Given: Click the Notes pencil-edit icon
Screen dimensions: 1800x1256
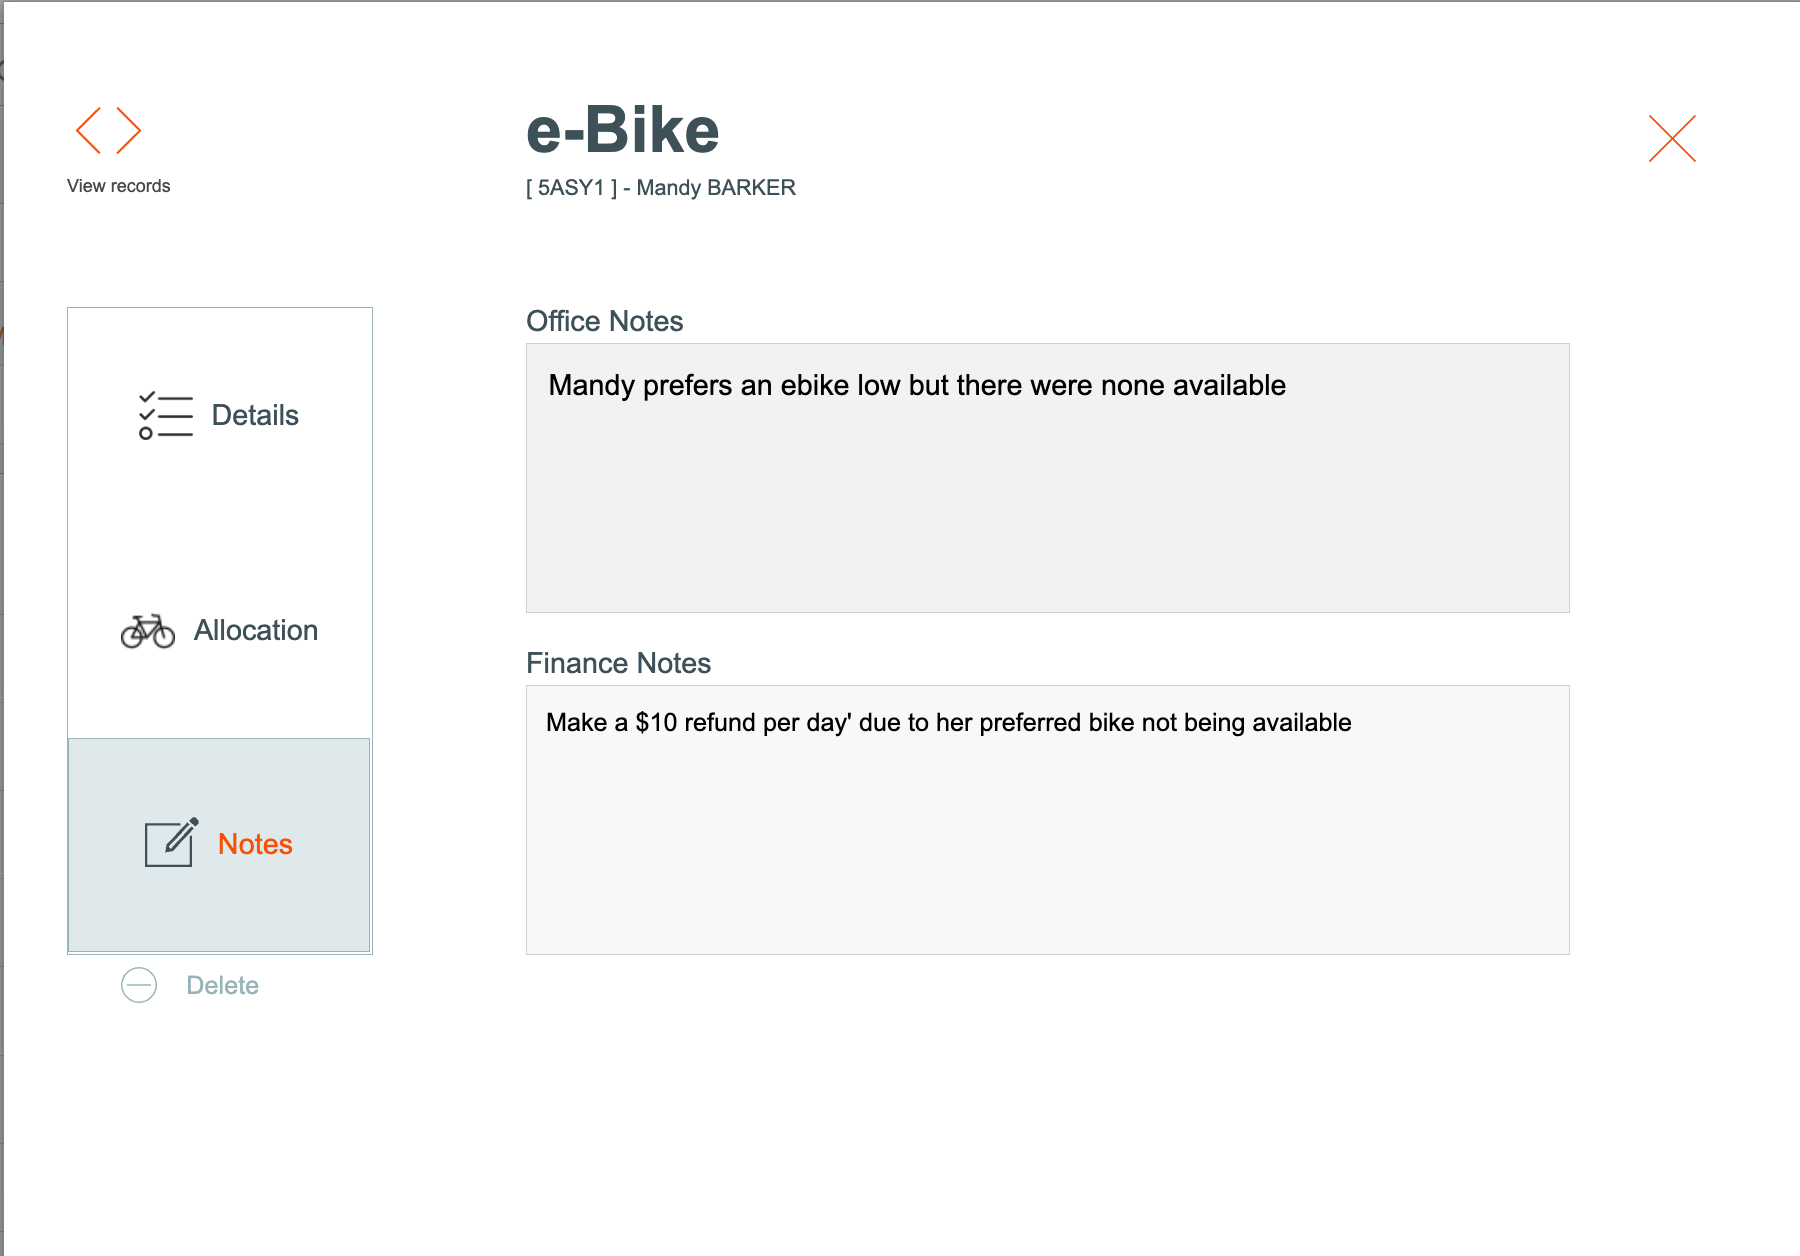Looking at the screenshot, I should pos(171,843).
